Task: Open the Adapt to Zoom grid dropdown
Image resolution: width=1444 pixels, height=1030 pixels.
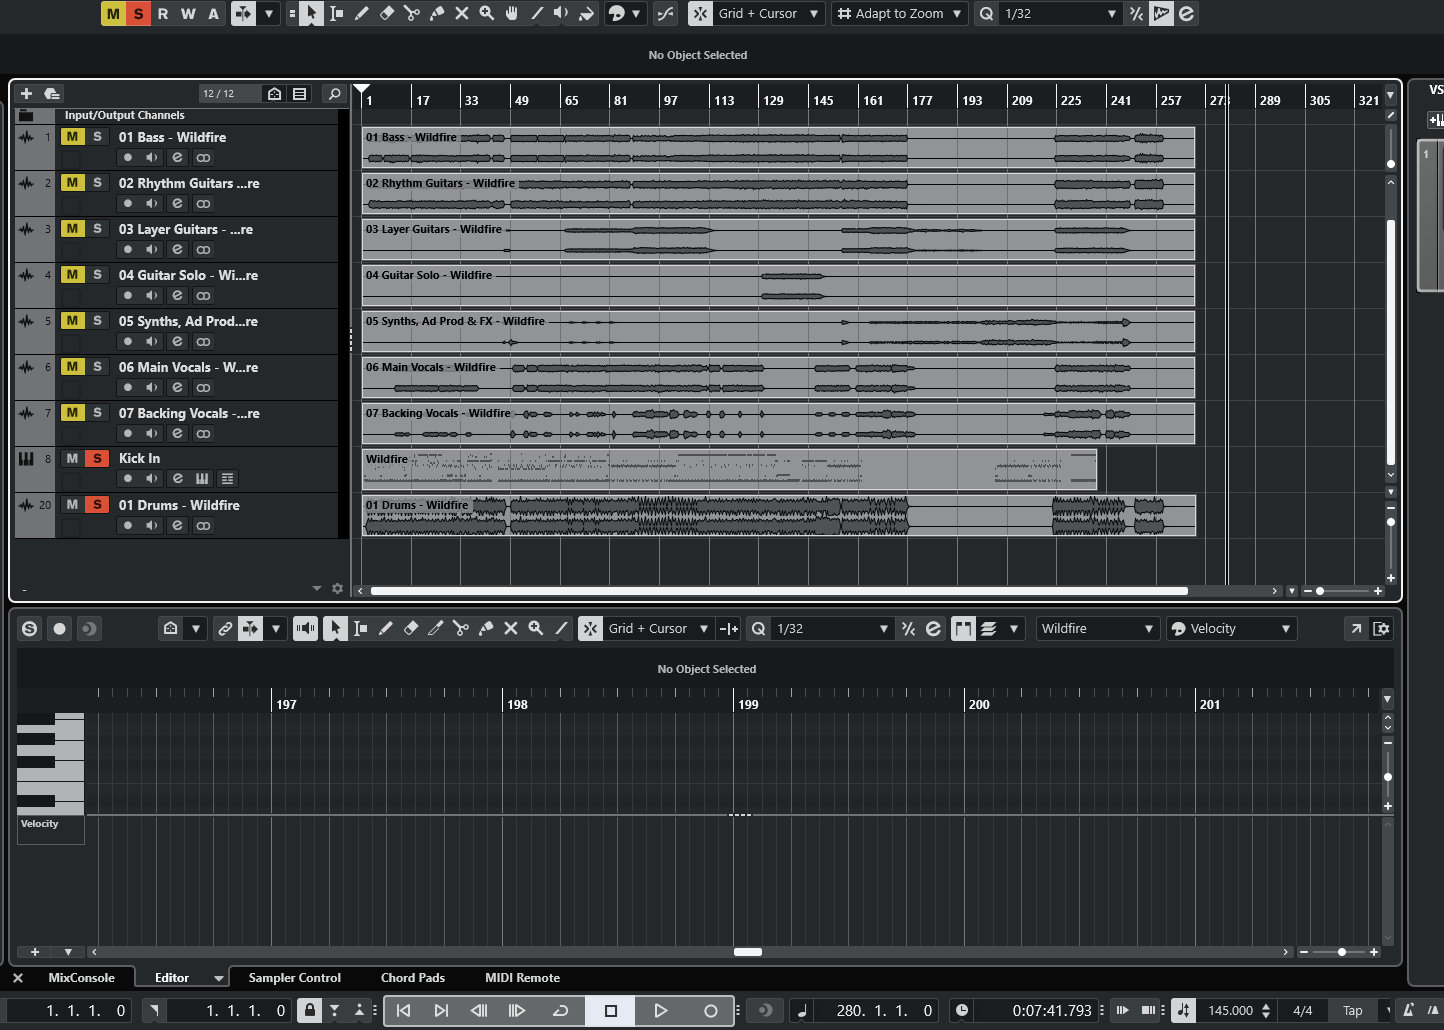Action: 900,13
